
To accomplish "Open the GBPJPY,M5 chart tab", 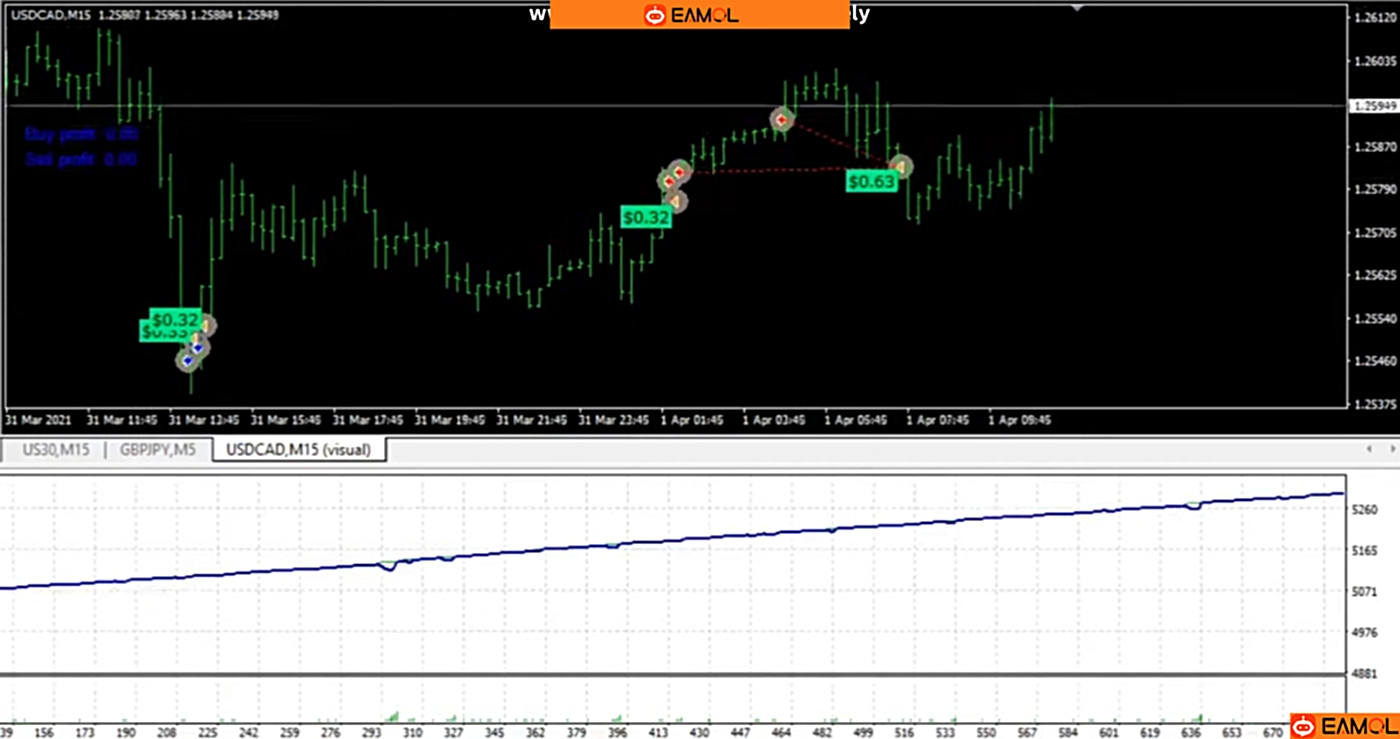I will 159,450.
